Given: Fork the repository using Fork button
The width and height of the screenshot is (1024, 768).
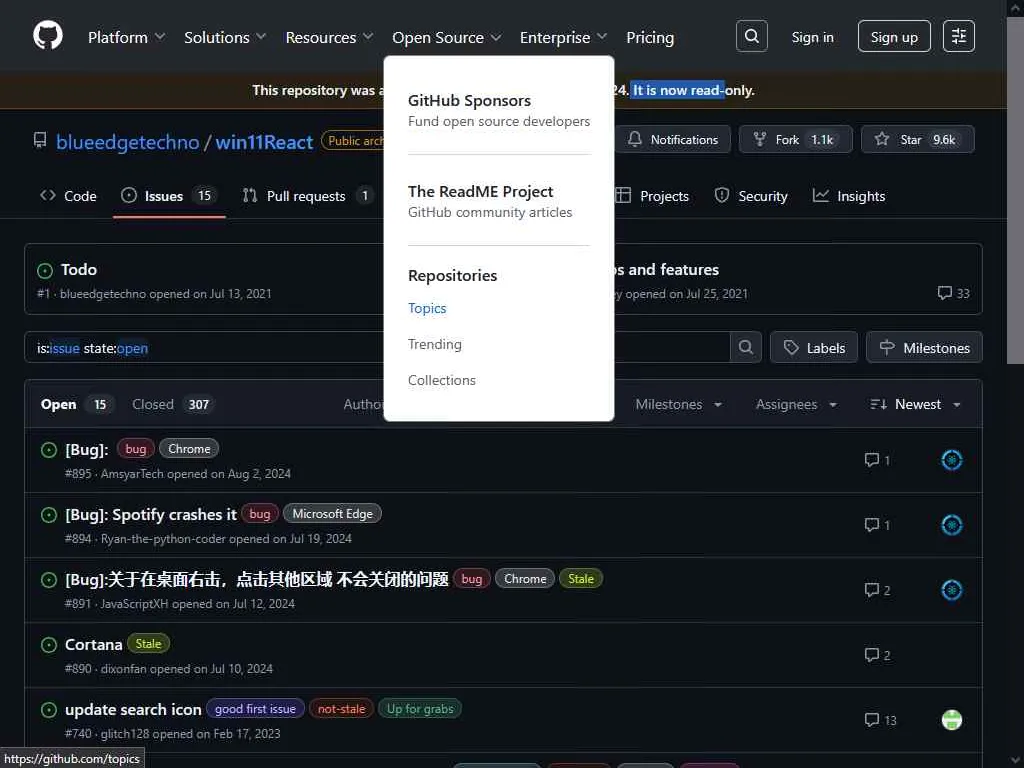Looking at the screenshot, I should coord(795,139).
